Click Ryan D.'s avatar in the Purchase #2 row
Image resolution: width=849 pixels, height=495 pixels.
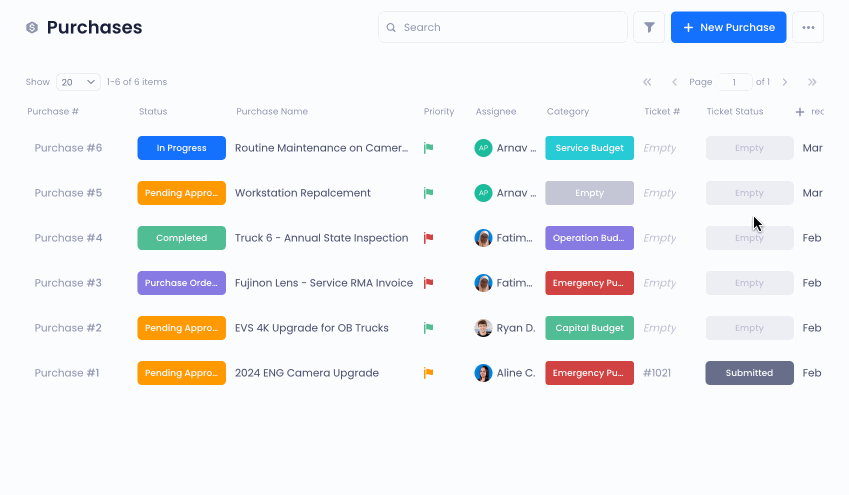[x=484, y=328]
